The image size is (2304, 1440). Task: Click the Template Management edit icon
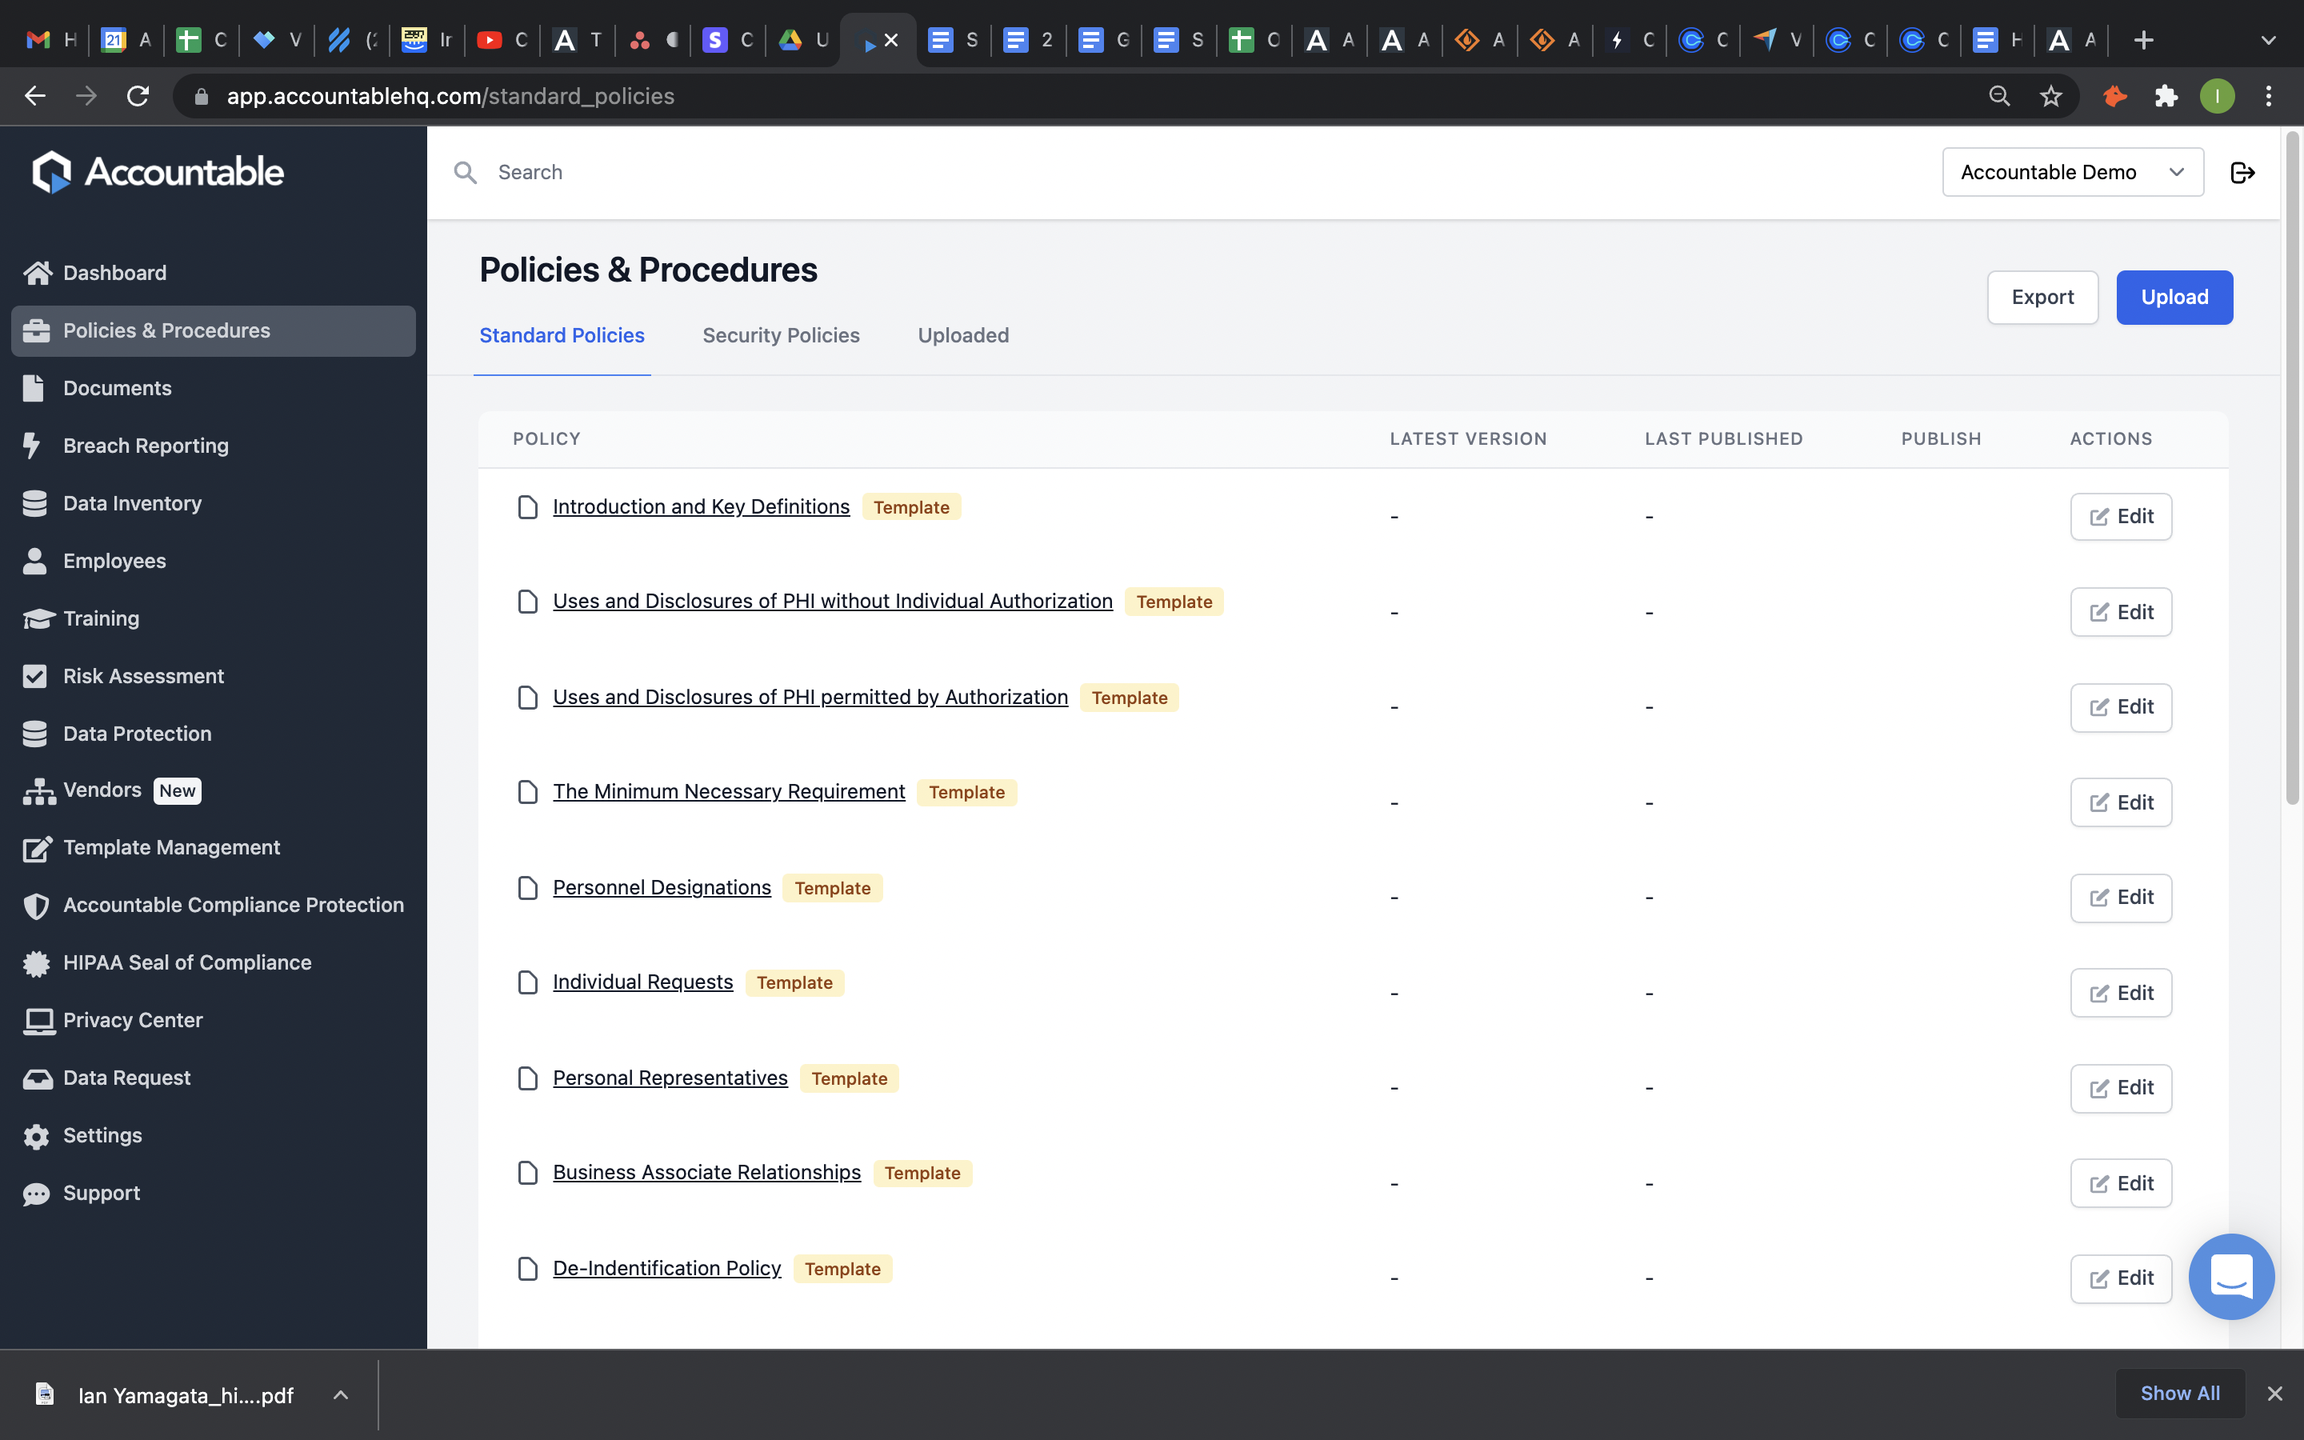[37, 849]
